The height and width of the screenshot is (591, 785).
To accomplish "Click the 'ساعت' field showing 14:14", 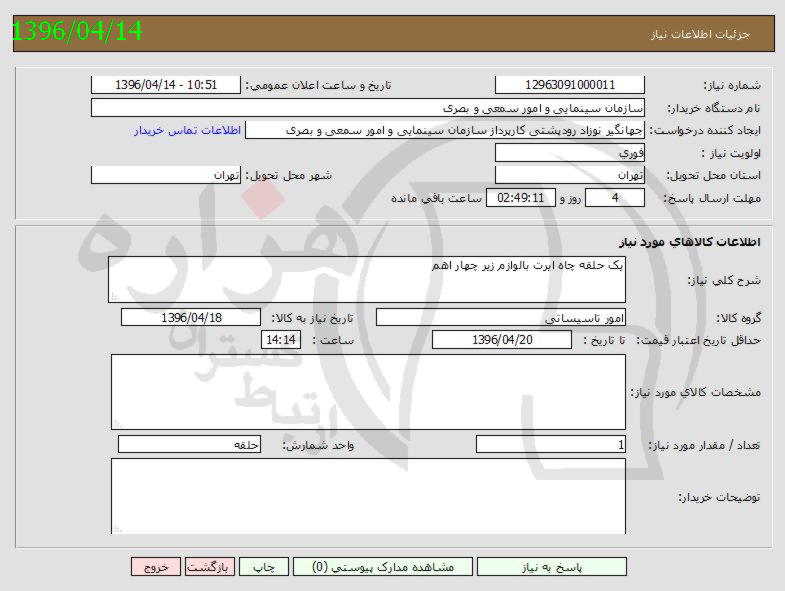I will 279,341.
